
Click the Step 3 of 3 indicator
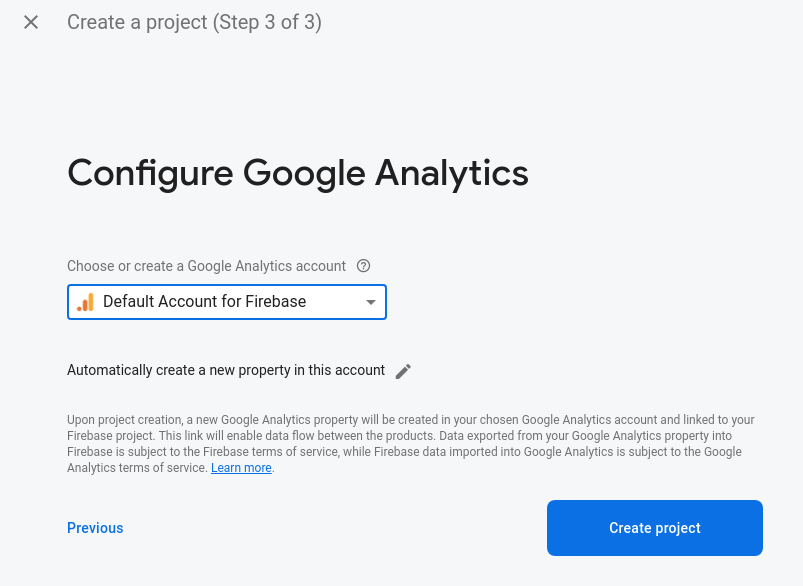[x=267, y=22]
